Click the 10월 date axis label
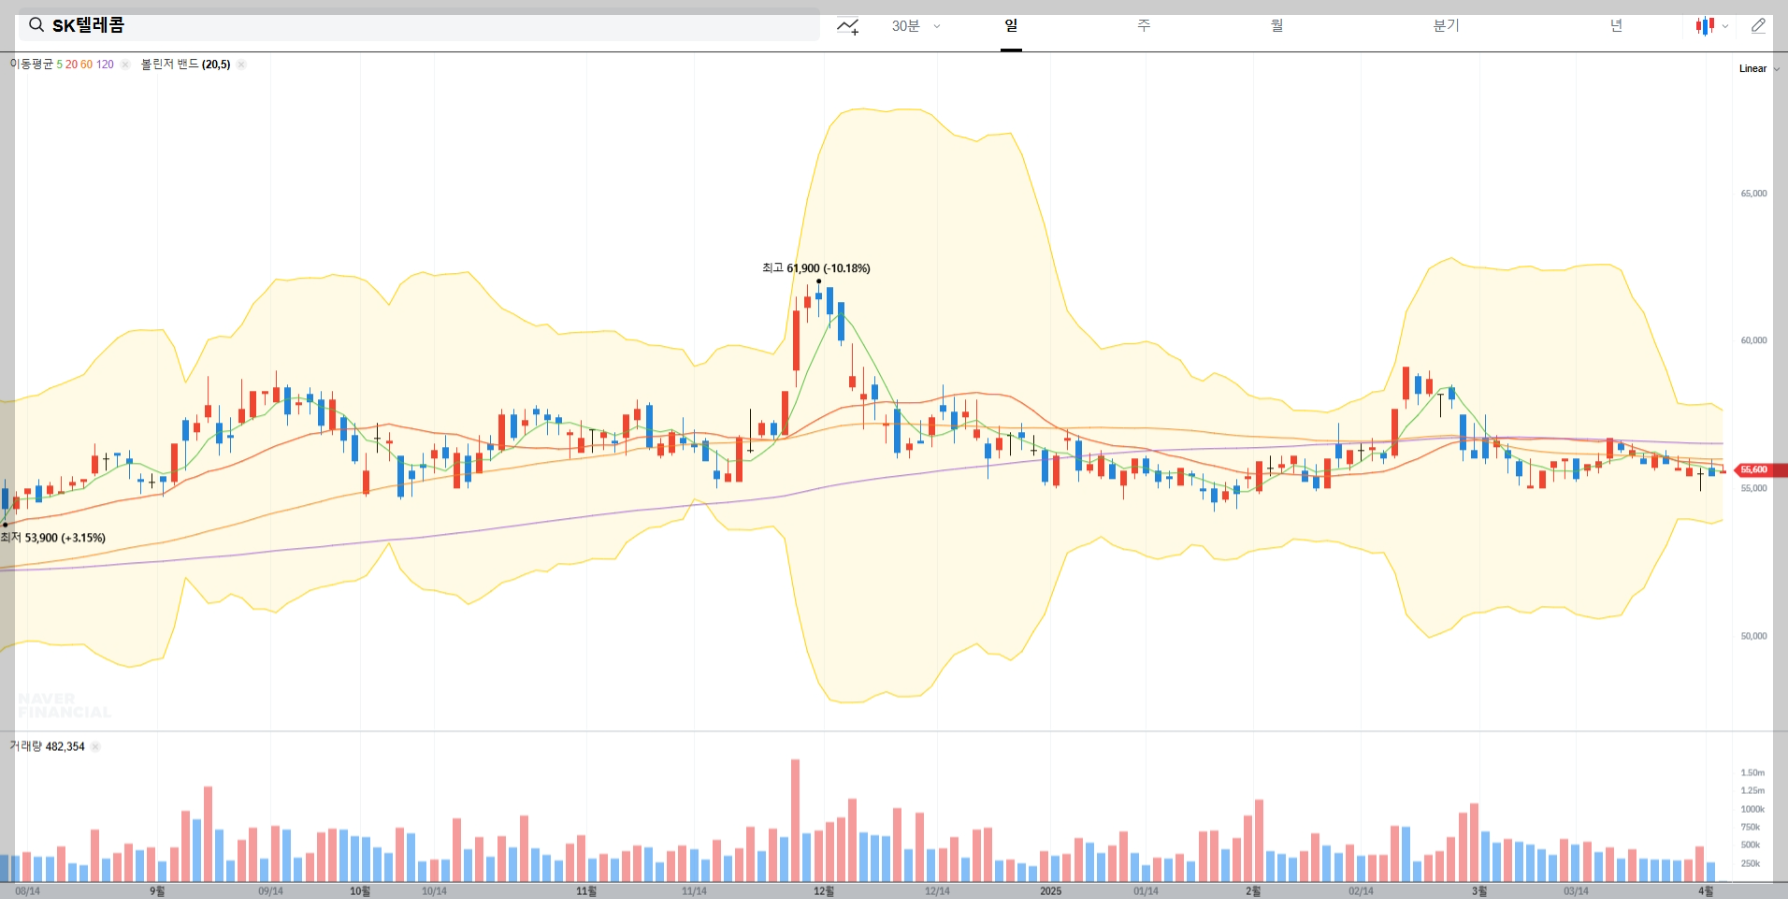Image resolution: width=1788 pixels, height=899 pixels. pos(360,891)
